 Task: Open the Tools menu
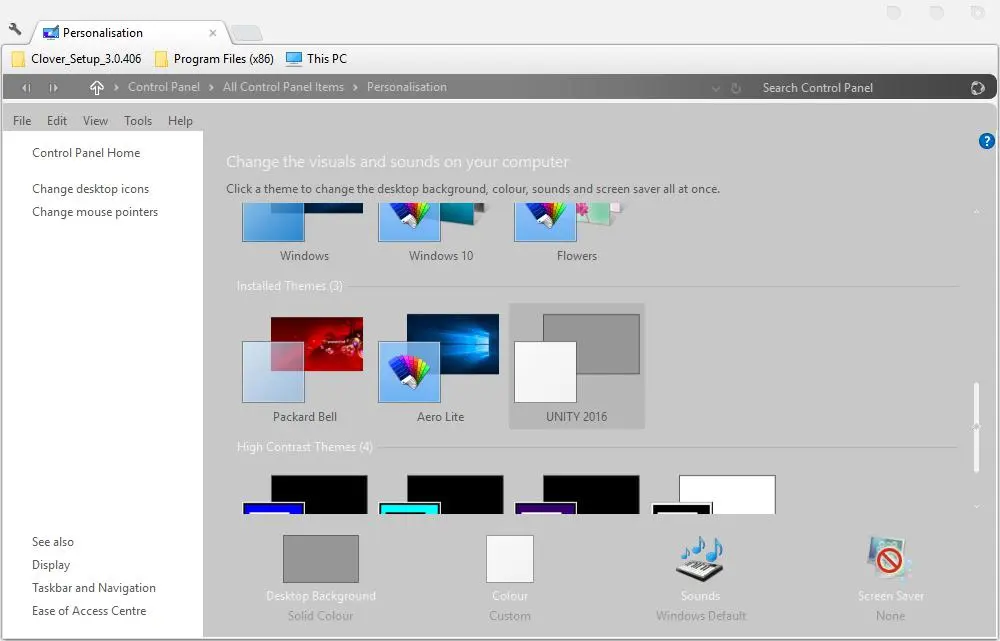[x=138, y=121]
